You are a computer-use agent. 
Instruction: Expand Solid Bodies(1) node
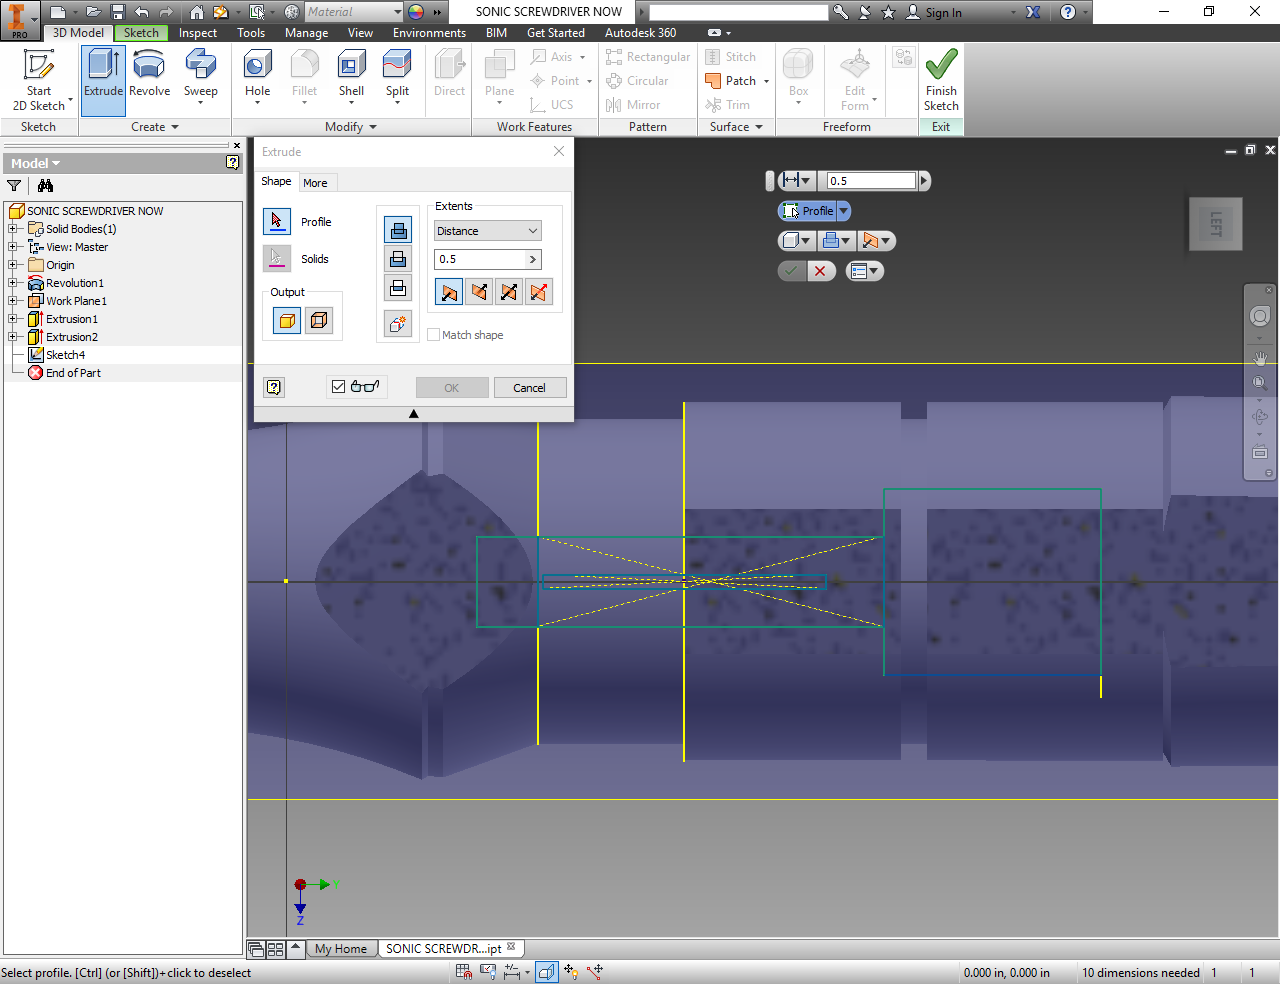click(13, 229)
